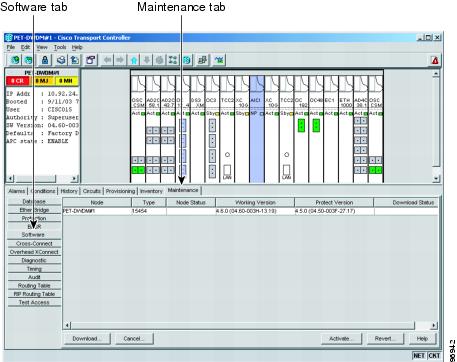Open the Diagnostic subtab
Viewport: 457px width, 362px height.
click(34, 260)
